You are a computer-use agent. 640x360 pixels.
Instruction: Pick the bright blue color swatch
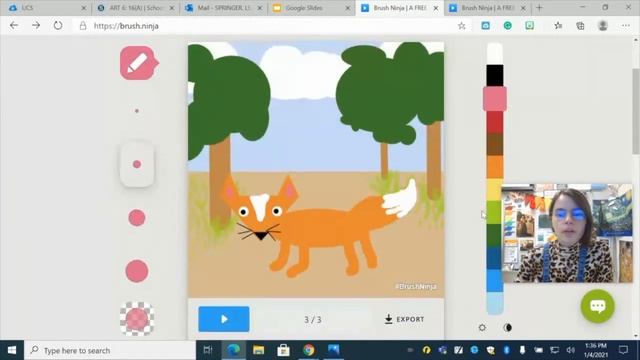[495, 281]
